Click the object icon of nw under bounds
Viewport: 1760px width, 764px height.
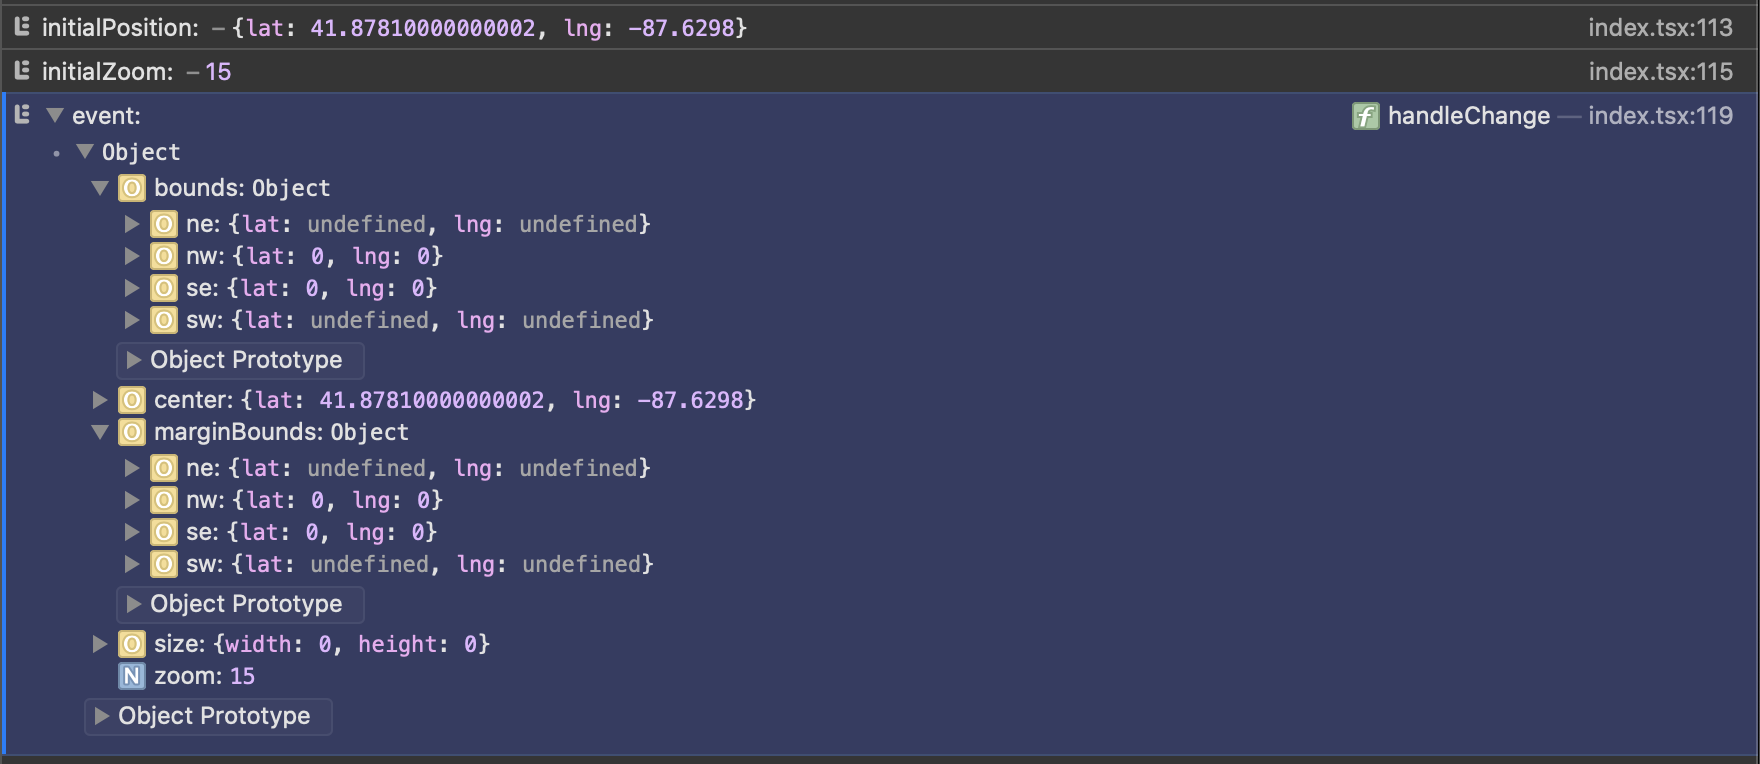[164, 256]
